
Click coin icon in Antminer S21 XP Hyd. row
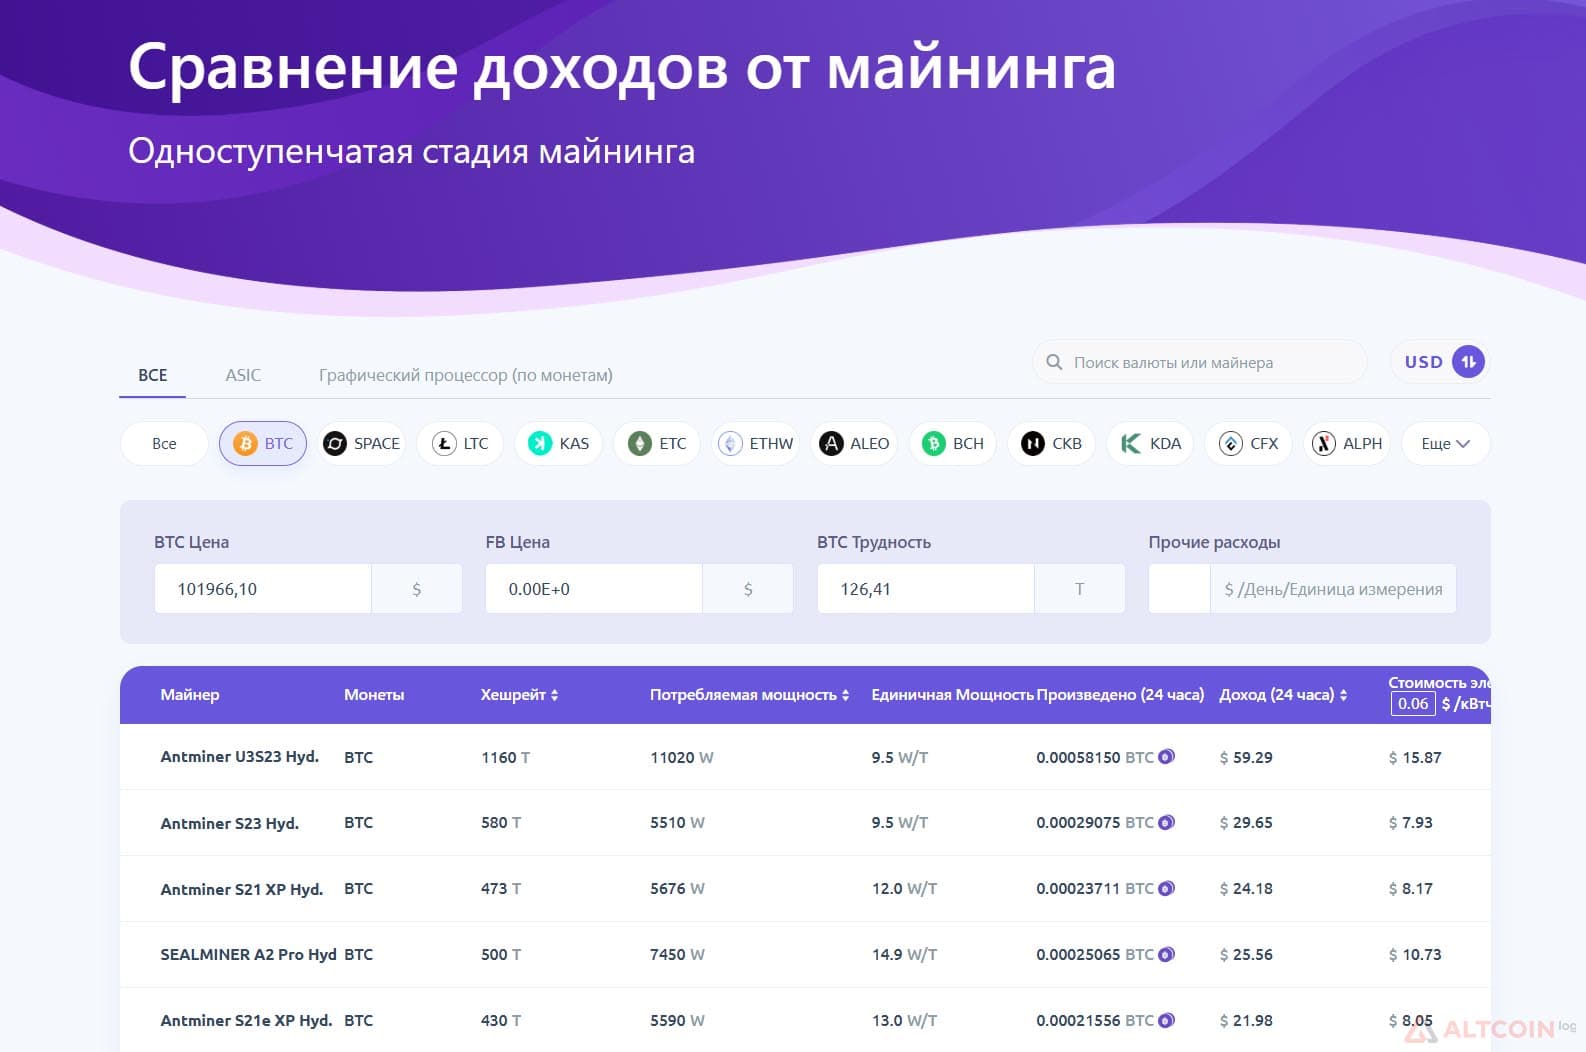1166,888
